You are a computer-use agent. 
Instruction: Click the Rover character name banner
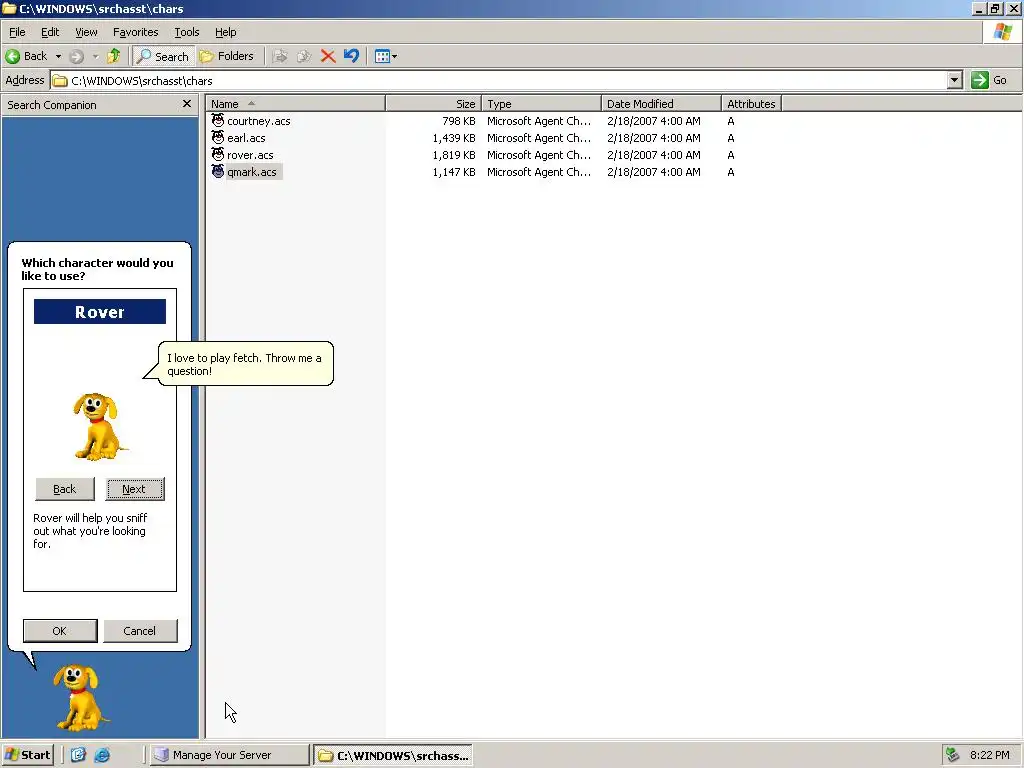[x=100, y=312]
